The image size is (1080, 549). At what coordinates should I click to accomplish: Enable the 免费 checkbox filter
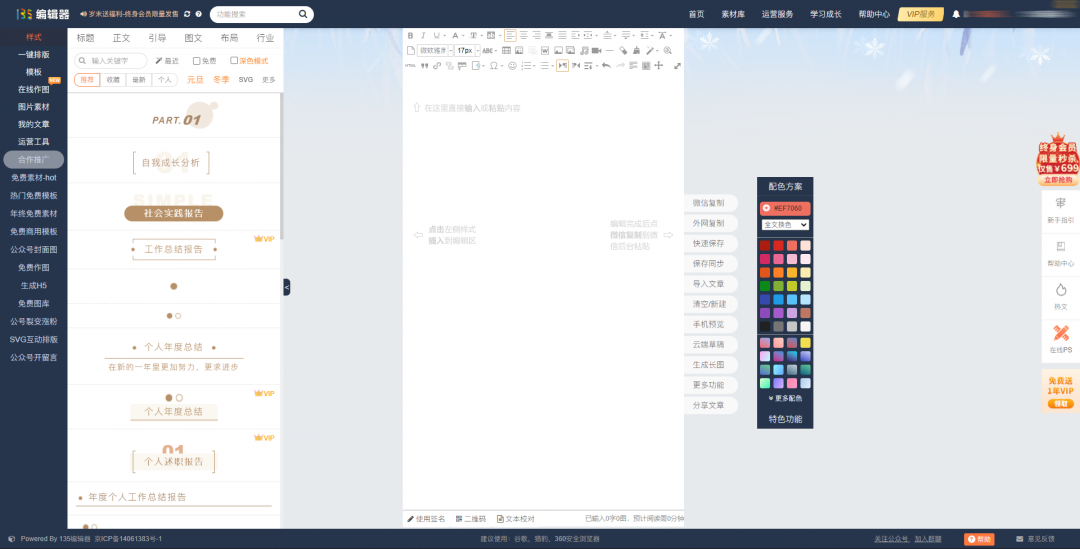click(x=197, y=61)
